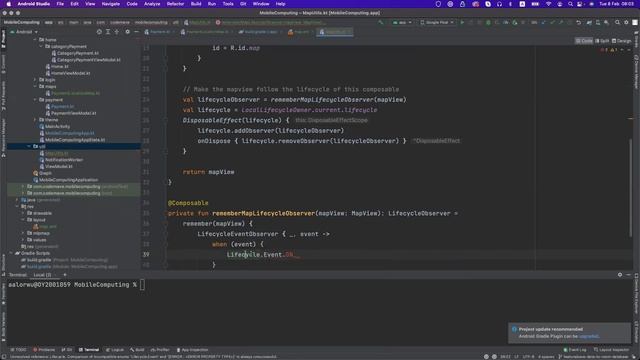Open PaymentViewModel.kt in the project tree

71,113
